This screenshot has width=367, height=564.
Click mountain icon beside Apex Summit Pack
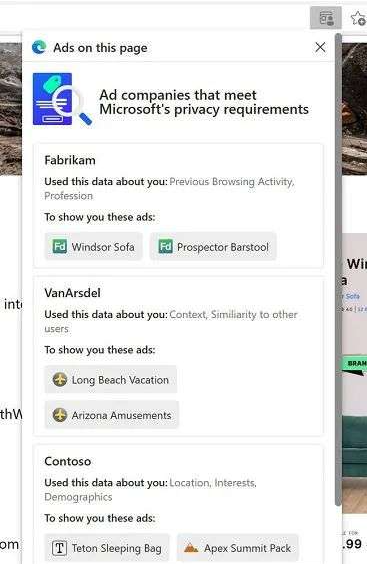click(x=191, y=548)
